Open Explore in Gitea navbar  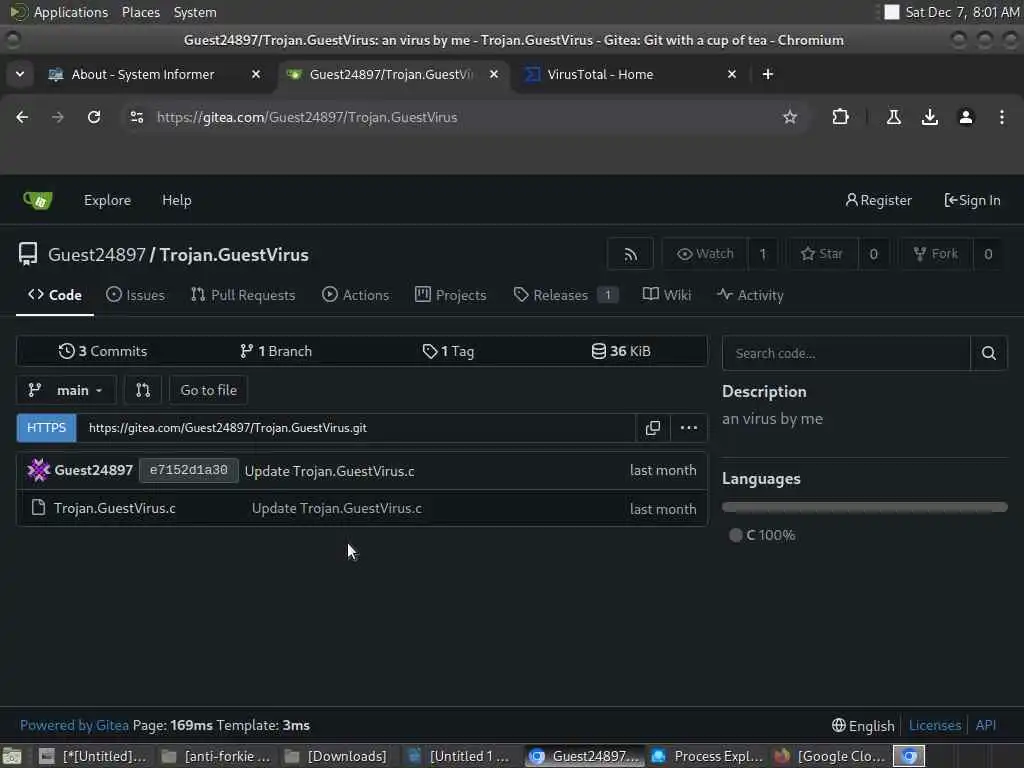coord(107,200)
